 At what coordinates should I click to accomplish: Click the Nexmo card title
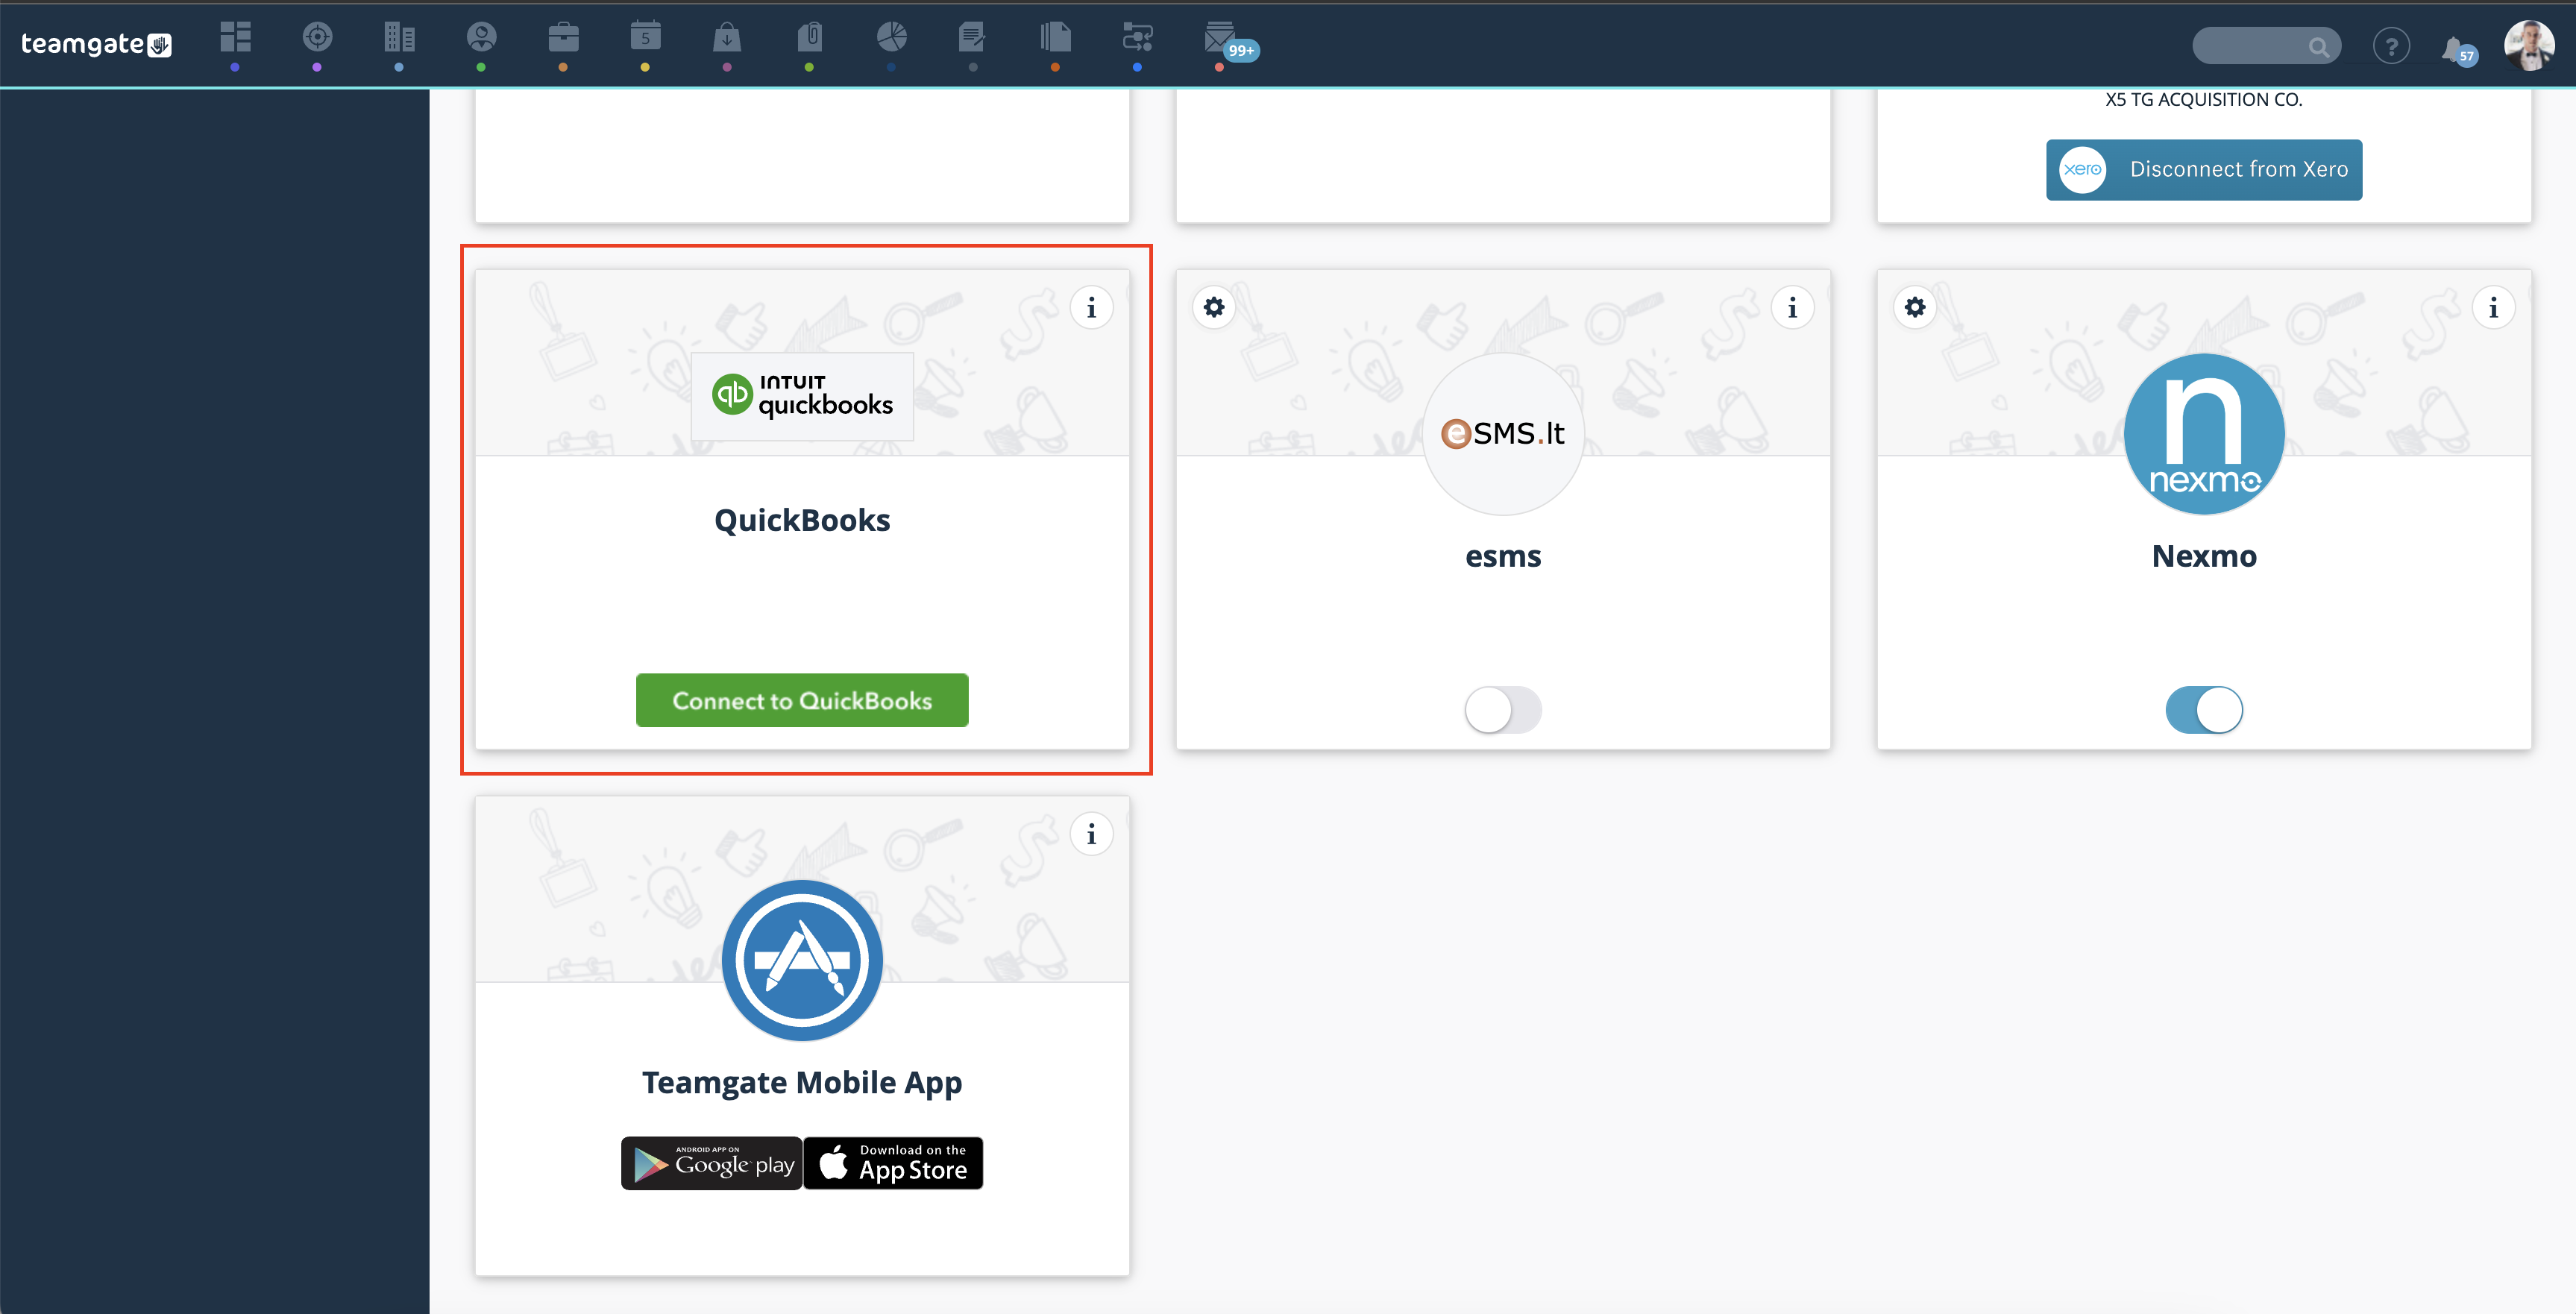(2204, 556)
